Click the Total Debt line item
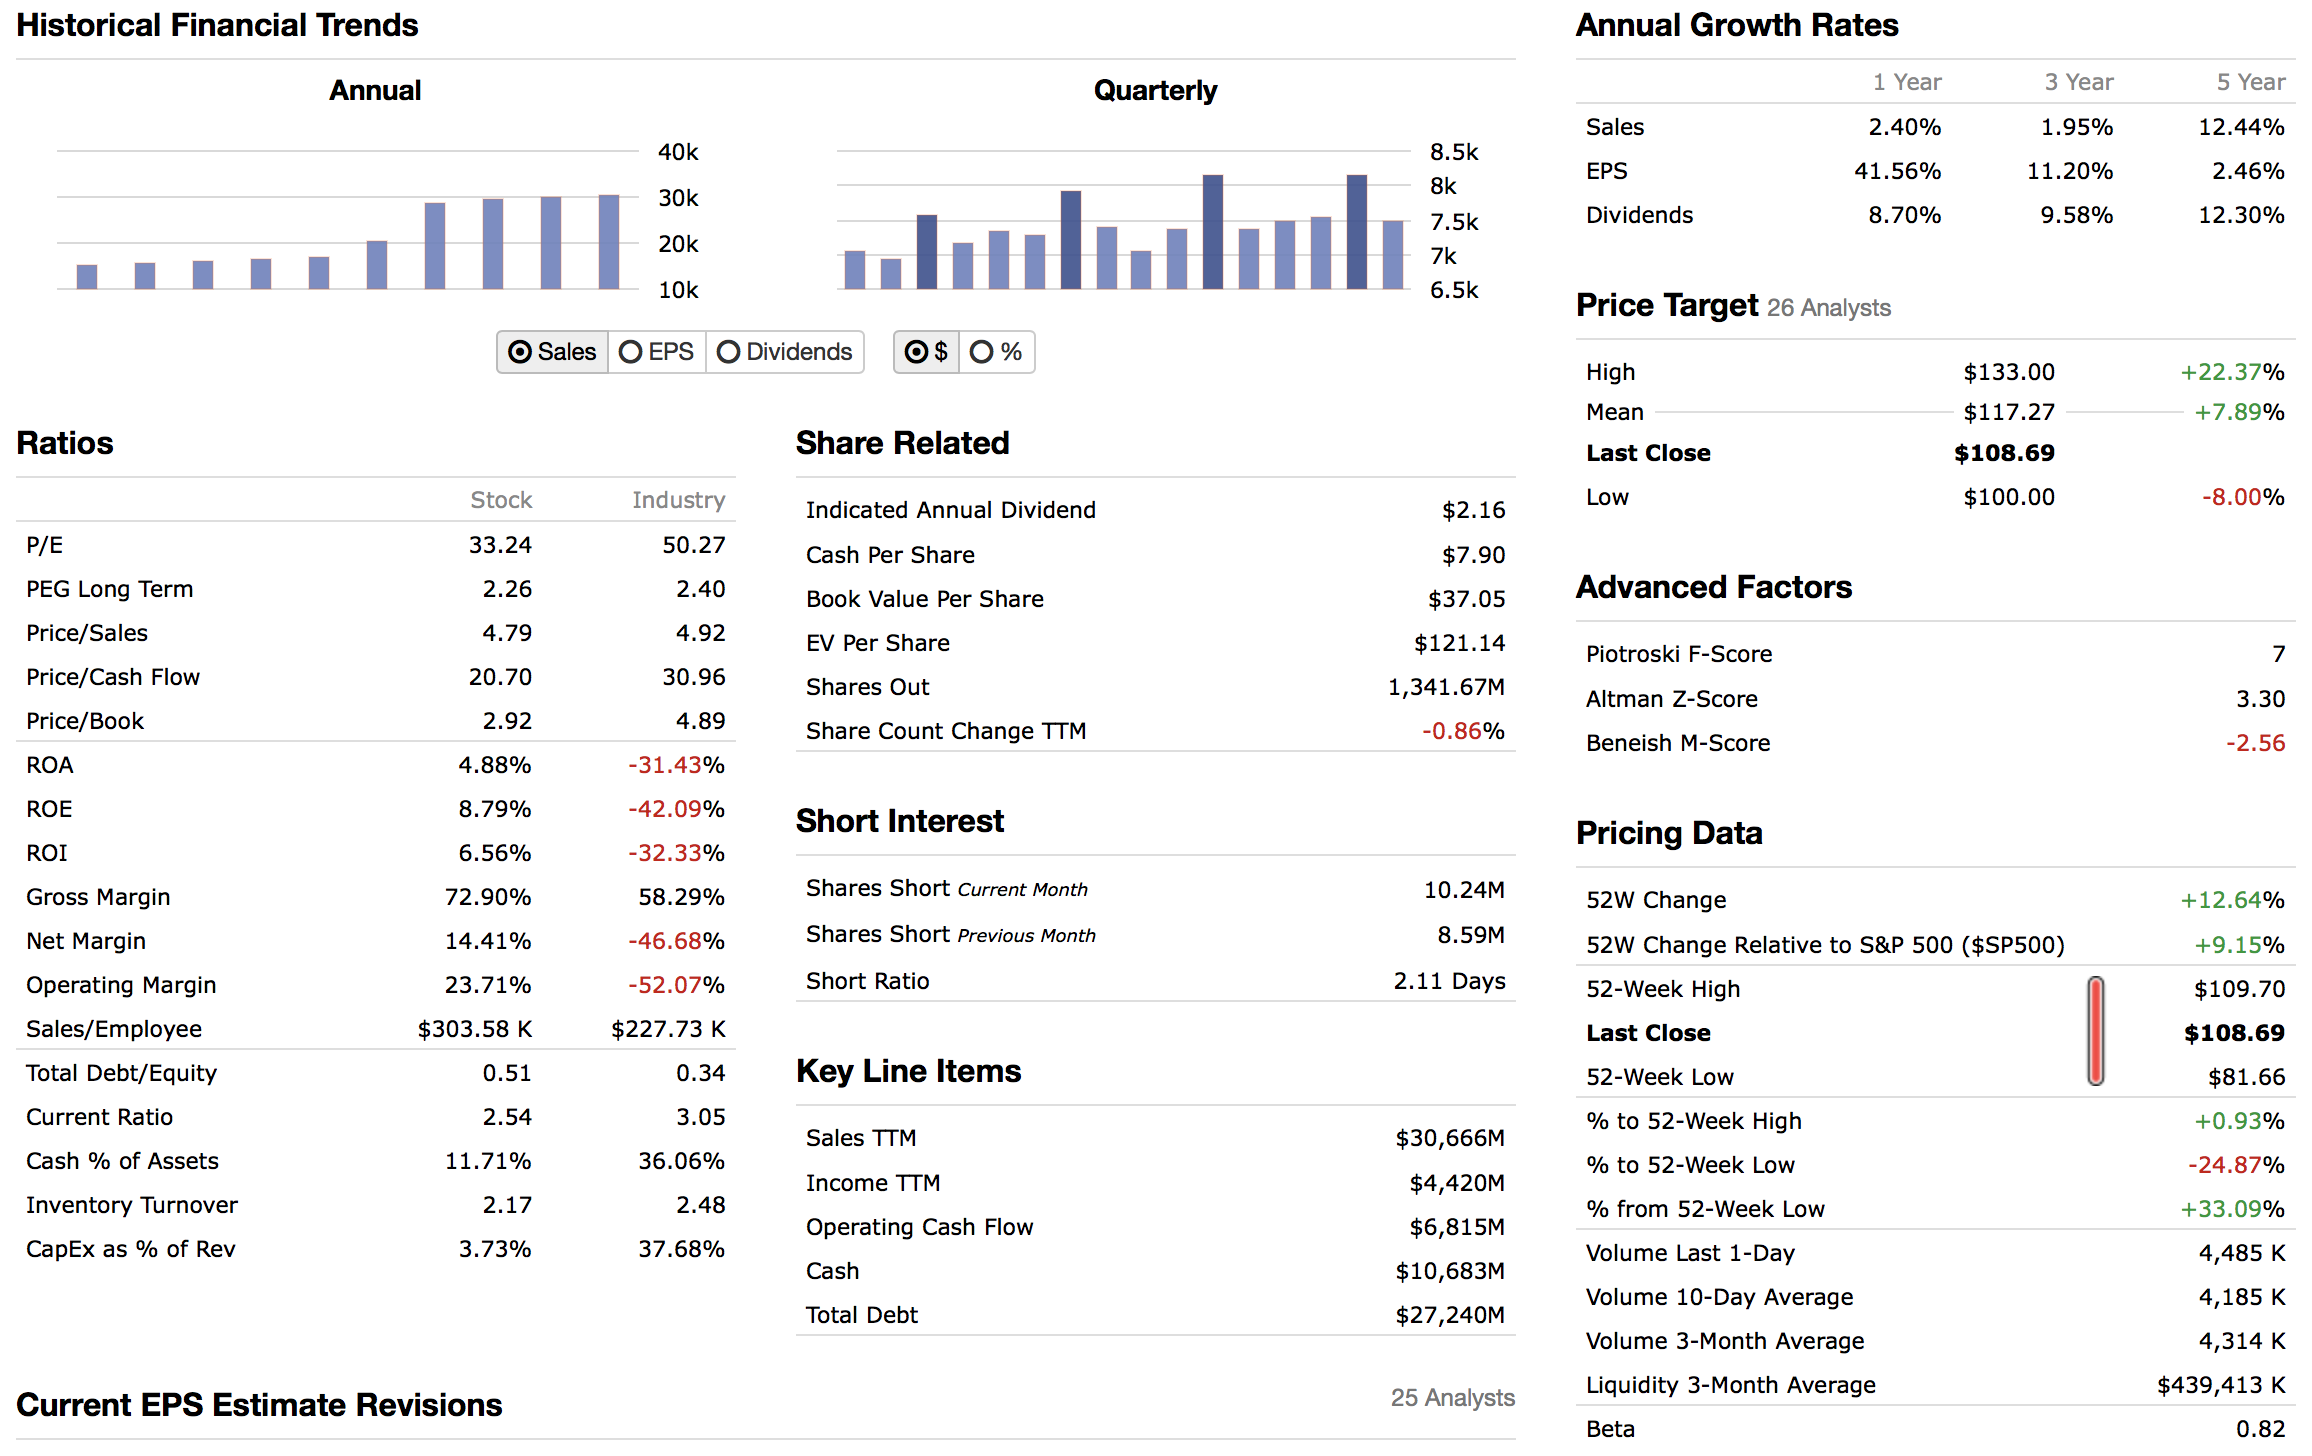This screenshot has width=2312, height=1456. coord(861,1315)
